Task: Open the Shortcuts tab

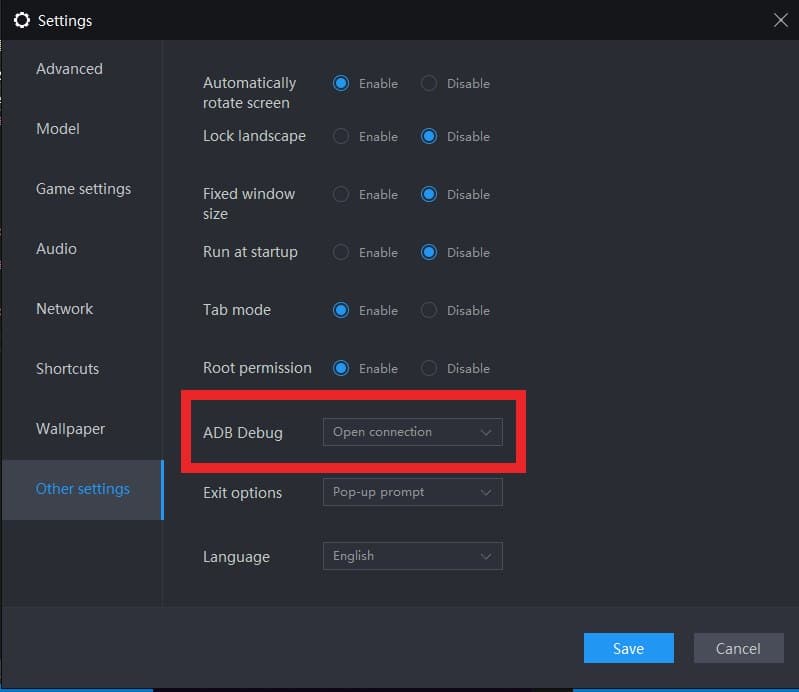Action: pyautogui.click(x=67, y=369)
